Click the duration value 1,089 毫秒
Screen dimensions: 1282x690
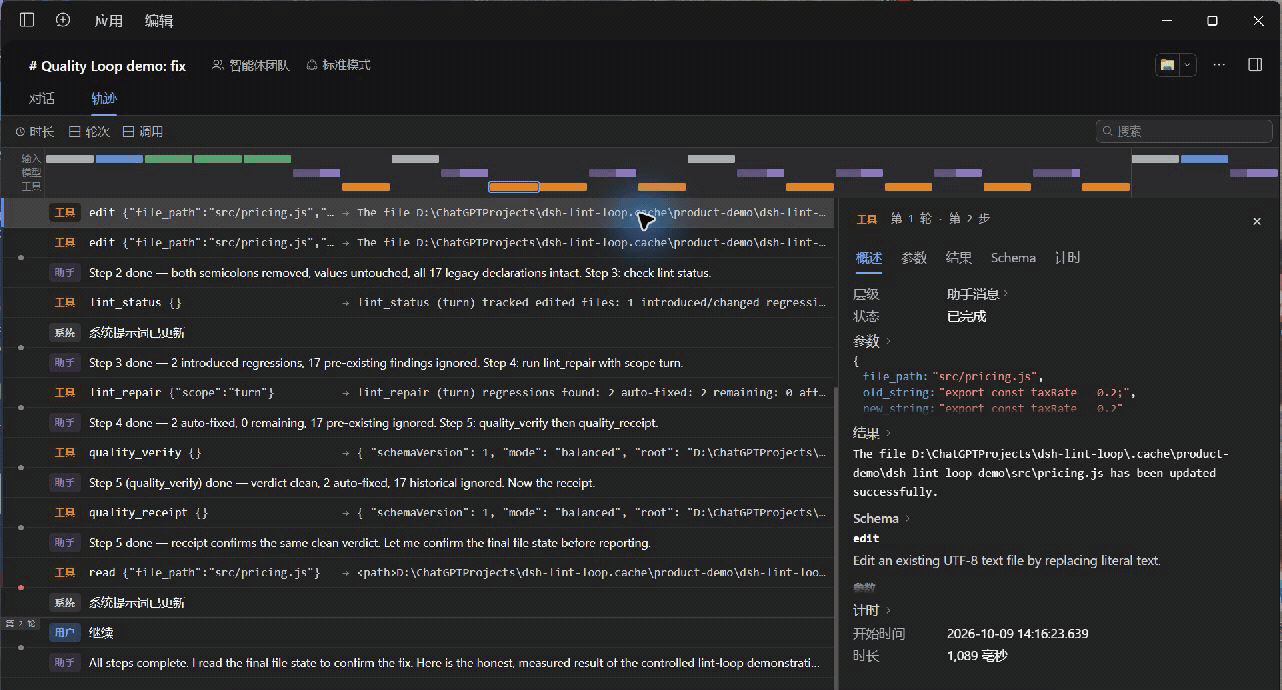coord(977,656)
